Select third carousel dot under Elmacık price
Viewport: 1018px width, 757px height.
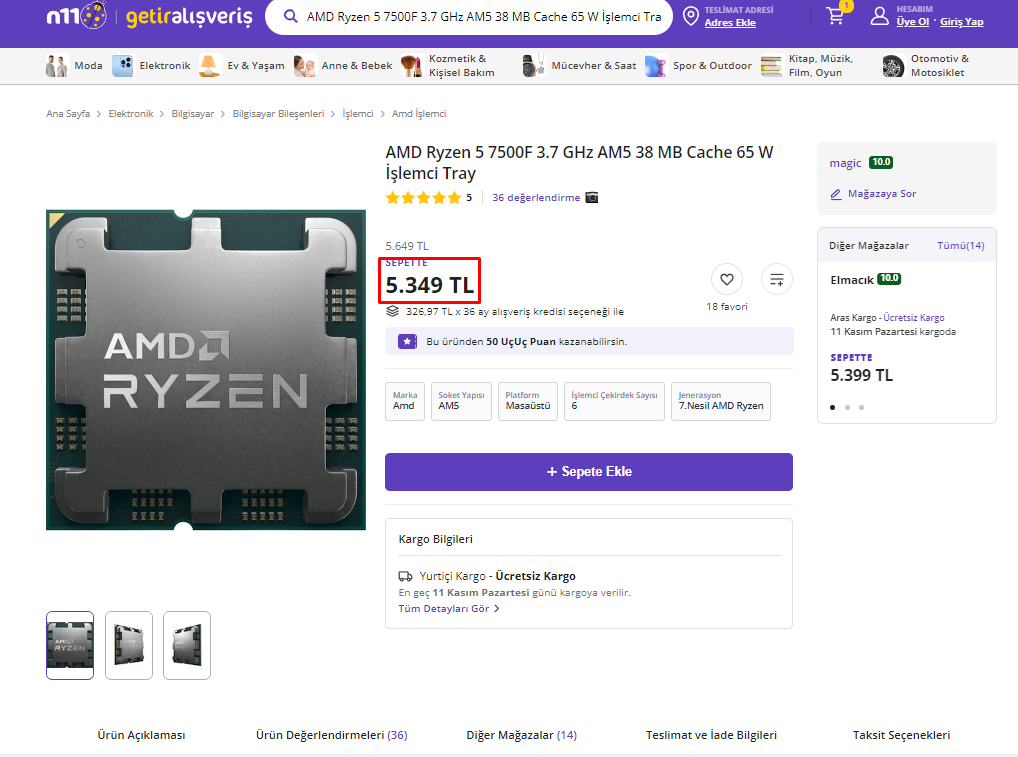coord(862,408)
